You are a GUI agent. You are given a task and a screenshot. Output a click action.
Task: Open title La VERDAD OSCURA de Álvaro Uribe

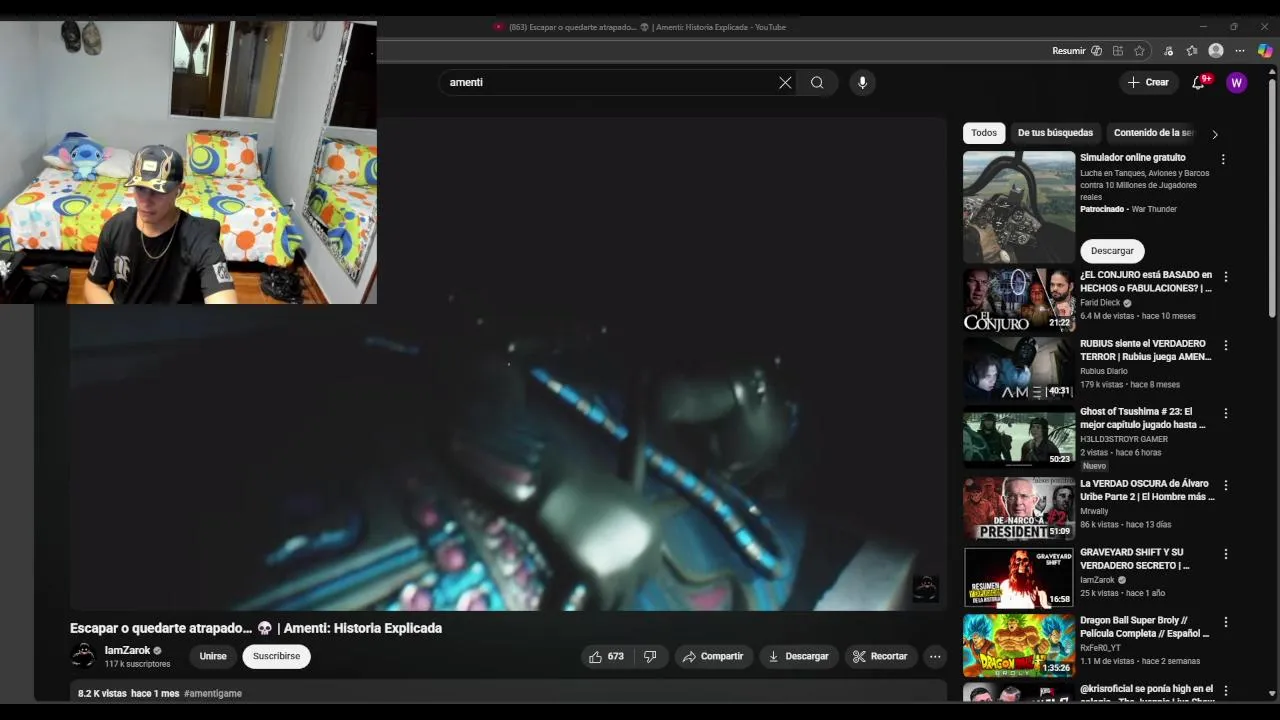click(x=1147, y=490)
